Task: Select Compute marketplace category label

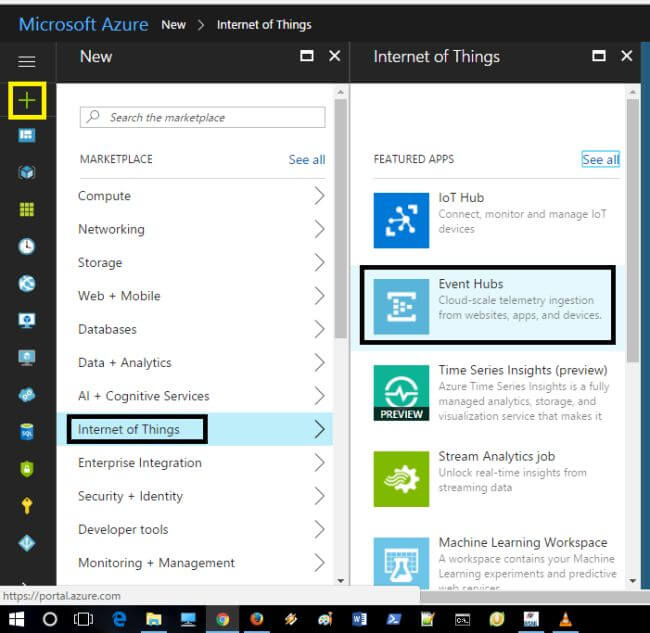Action: pyautogui.click(x=104, y=196)
